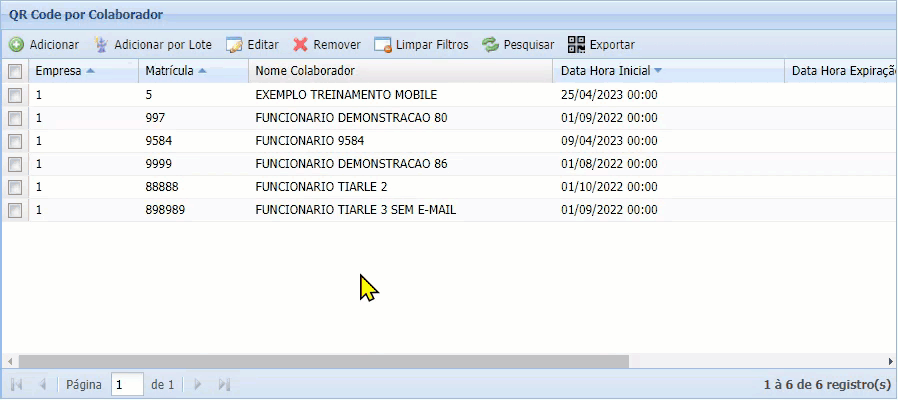Export using the QR code Exportar icon
Screen dimensions: 898x400
point(576,45)
